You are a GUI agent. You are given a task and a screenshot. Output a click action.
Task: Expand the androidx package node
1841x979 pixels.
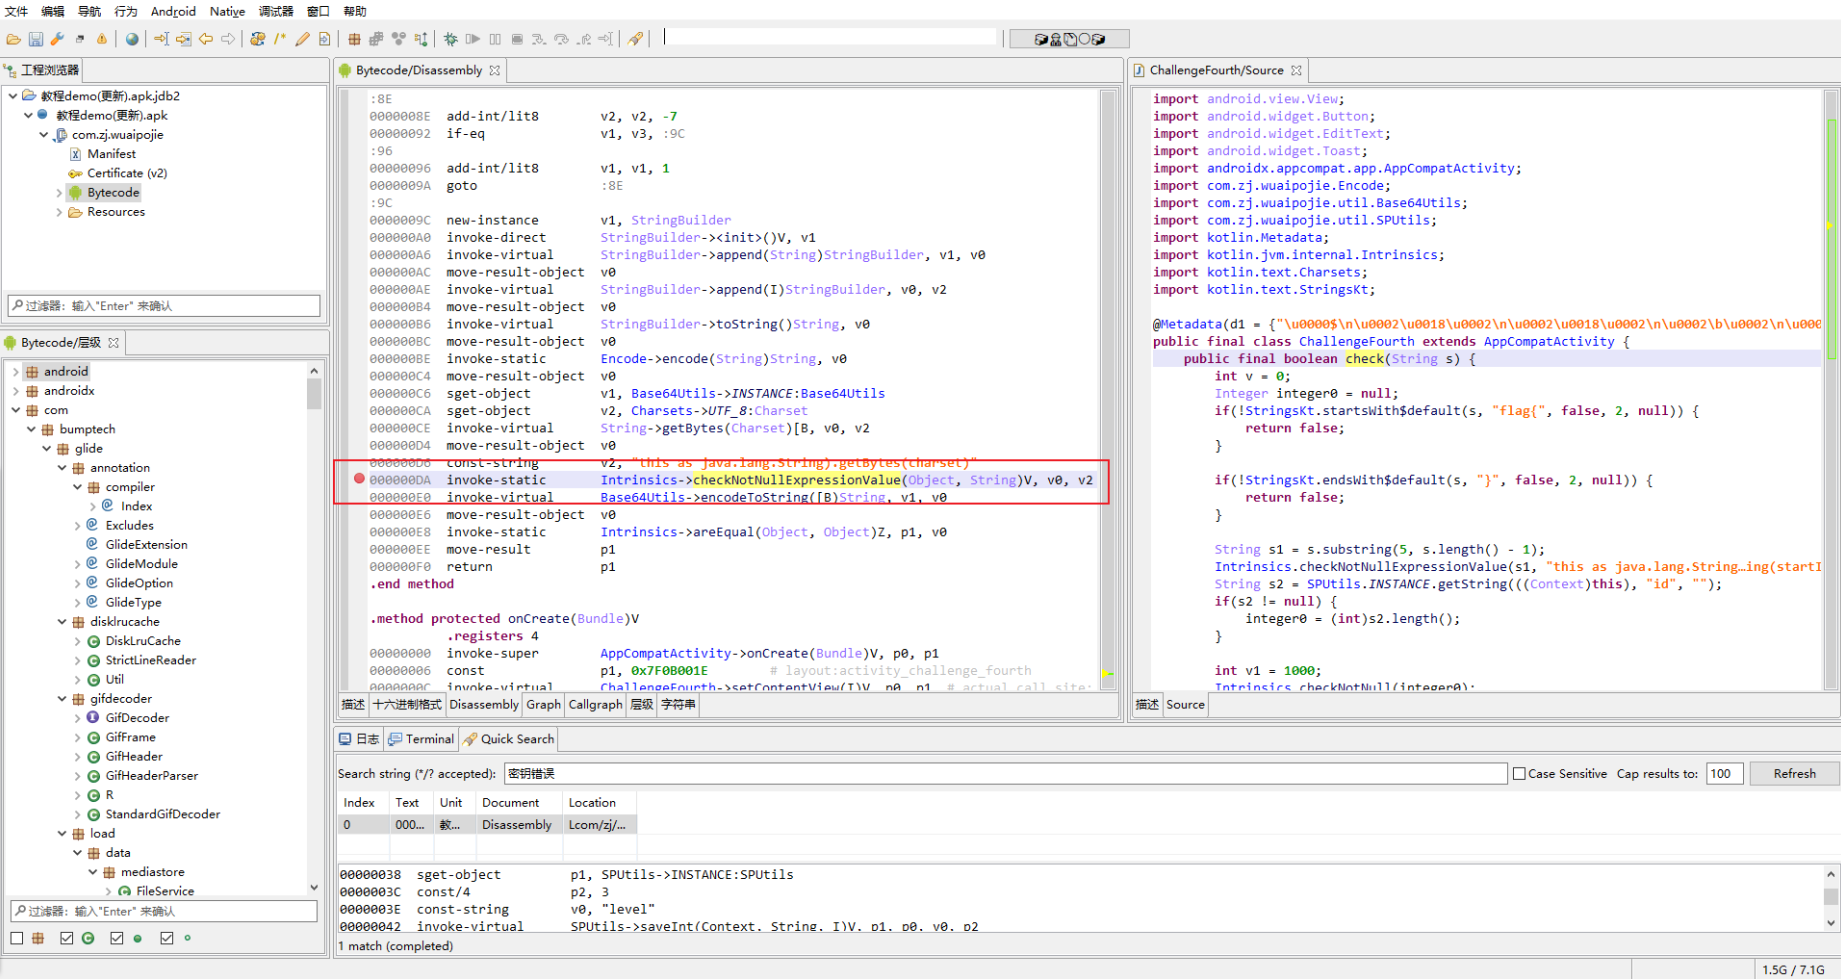(16, 391)
